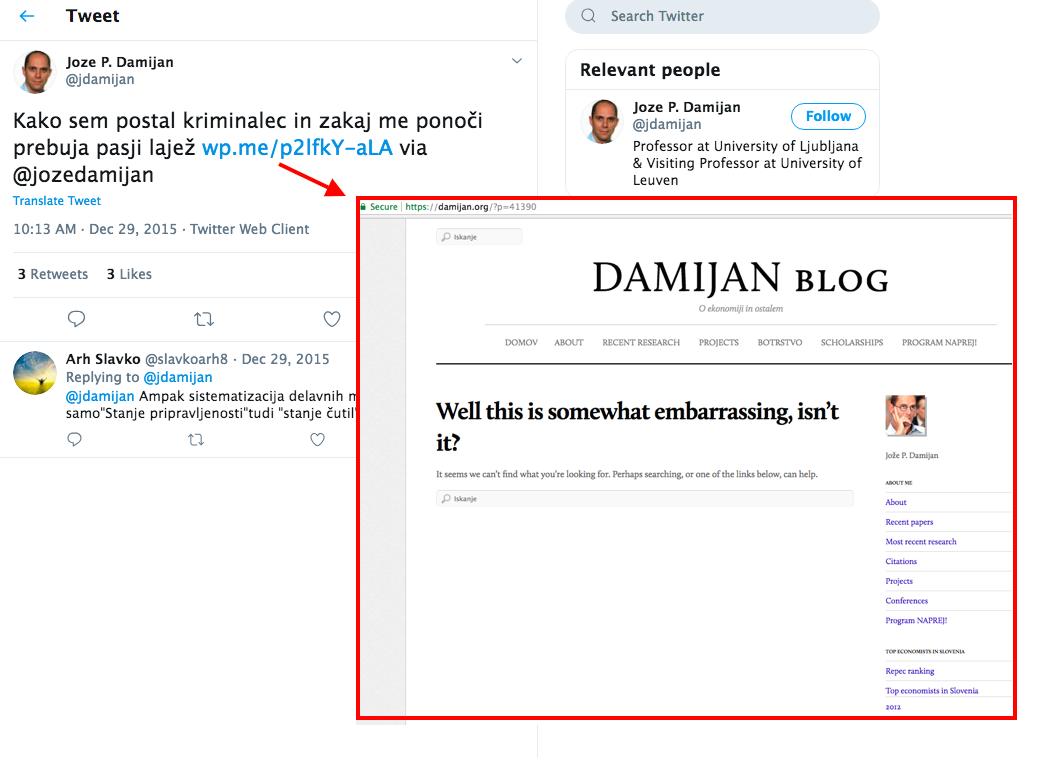Go back using the arrow beside Tweet
This screenshot has height=758, width=1038.
pos(26,16)
